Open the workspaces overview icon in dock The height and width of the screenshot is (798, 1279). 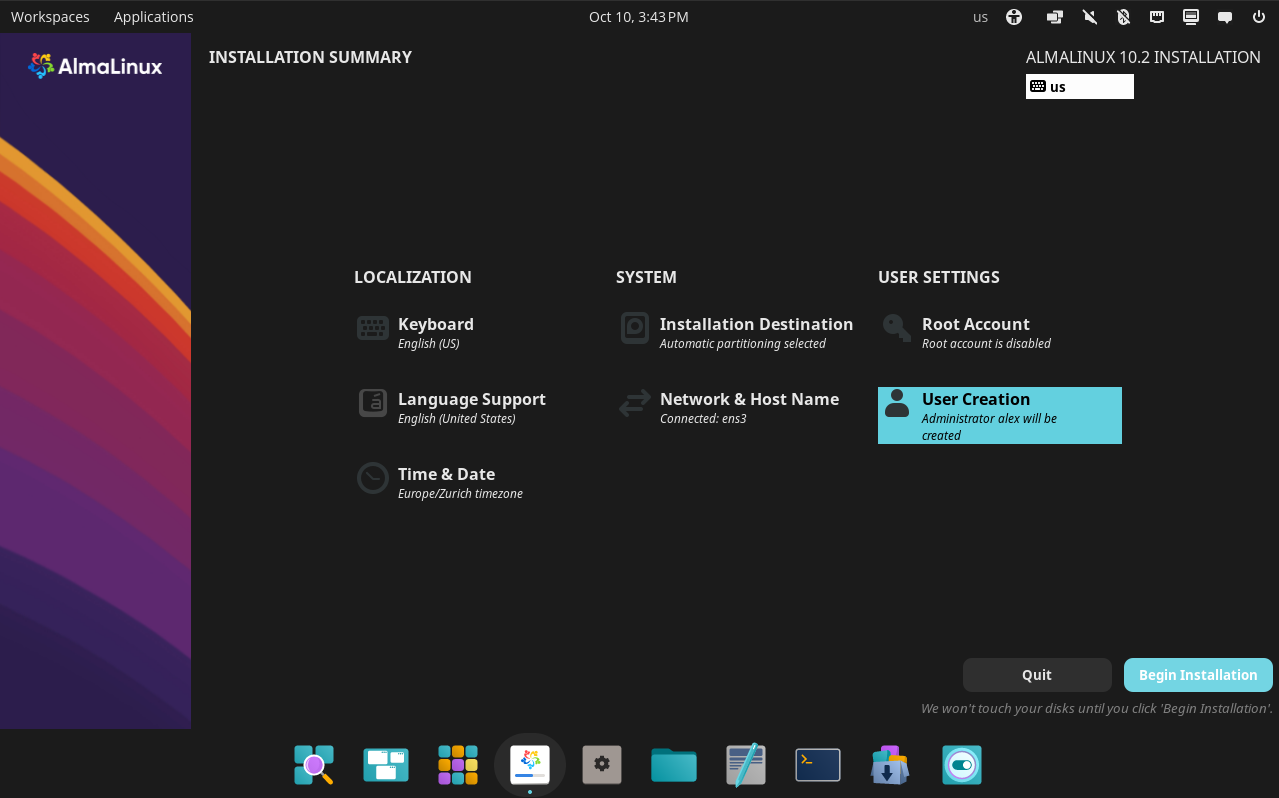[x=386, y=765]
